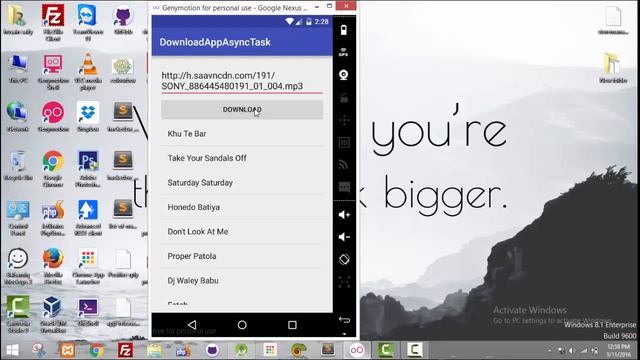
Task: Decrease the emulator volume
Action: coord(344,237)
